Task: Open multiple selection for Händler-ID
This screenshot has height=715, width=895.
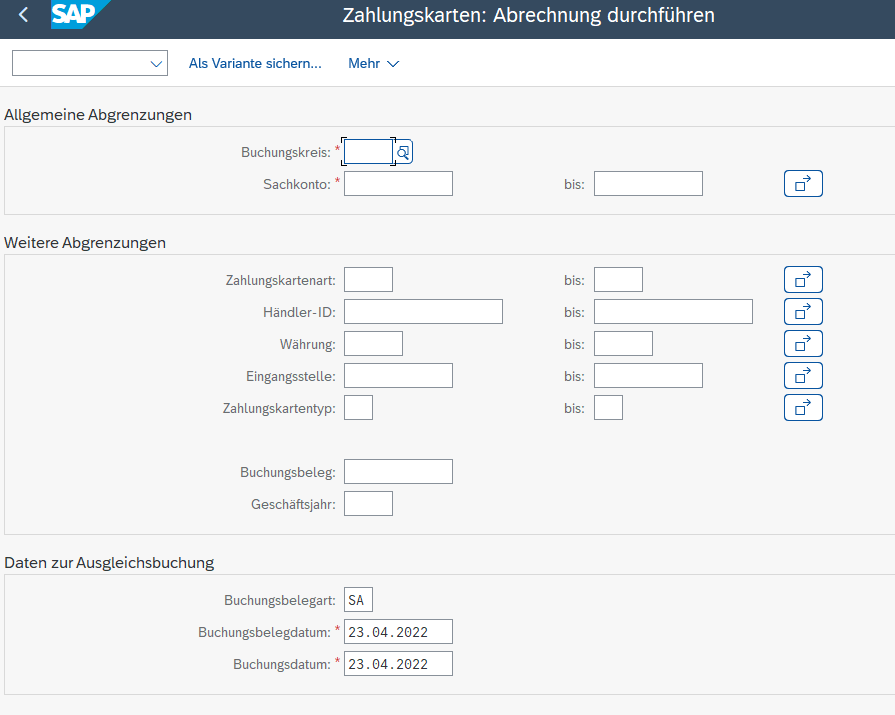Action: click(x=802, y=312)
